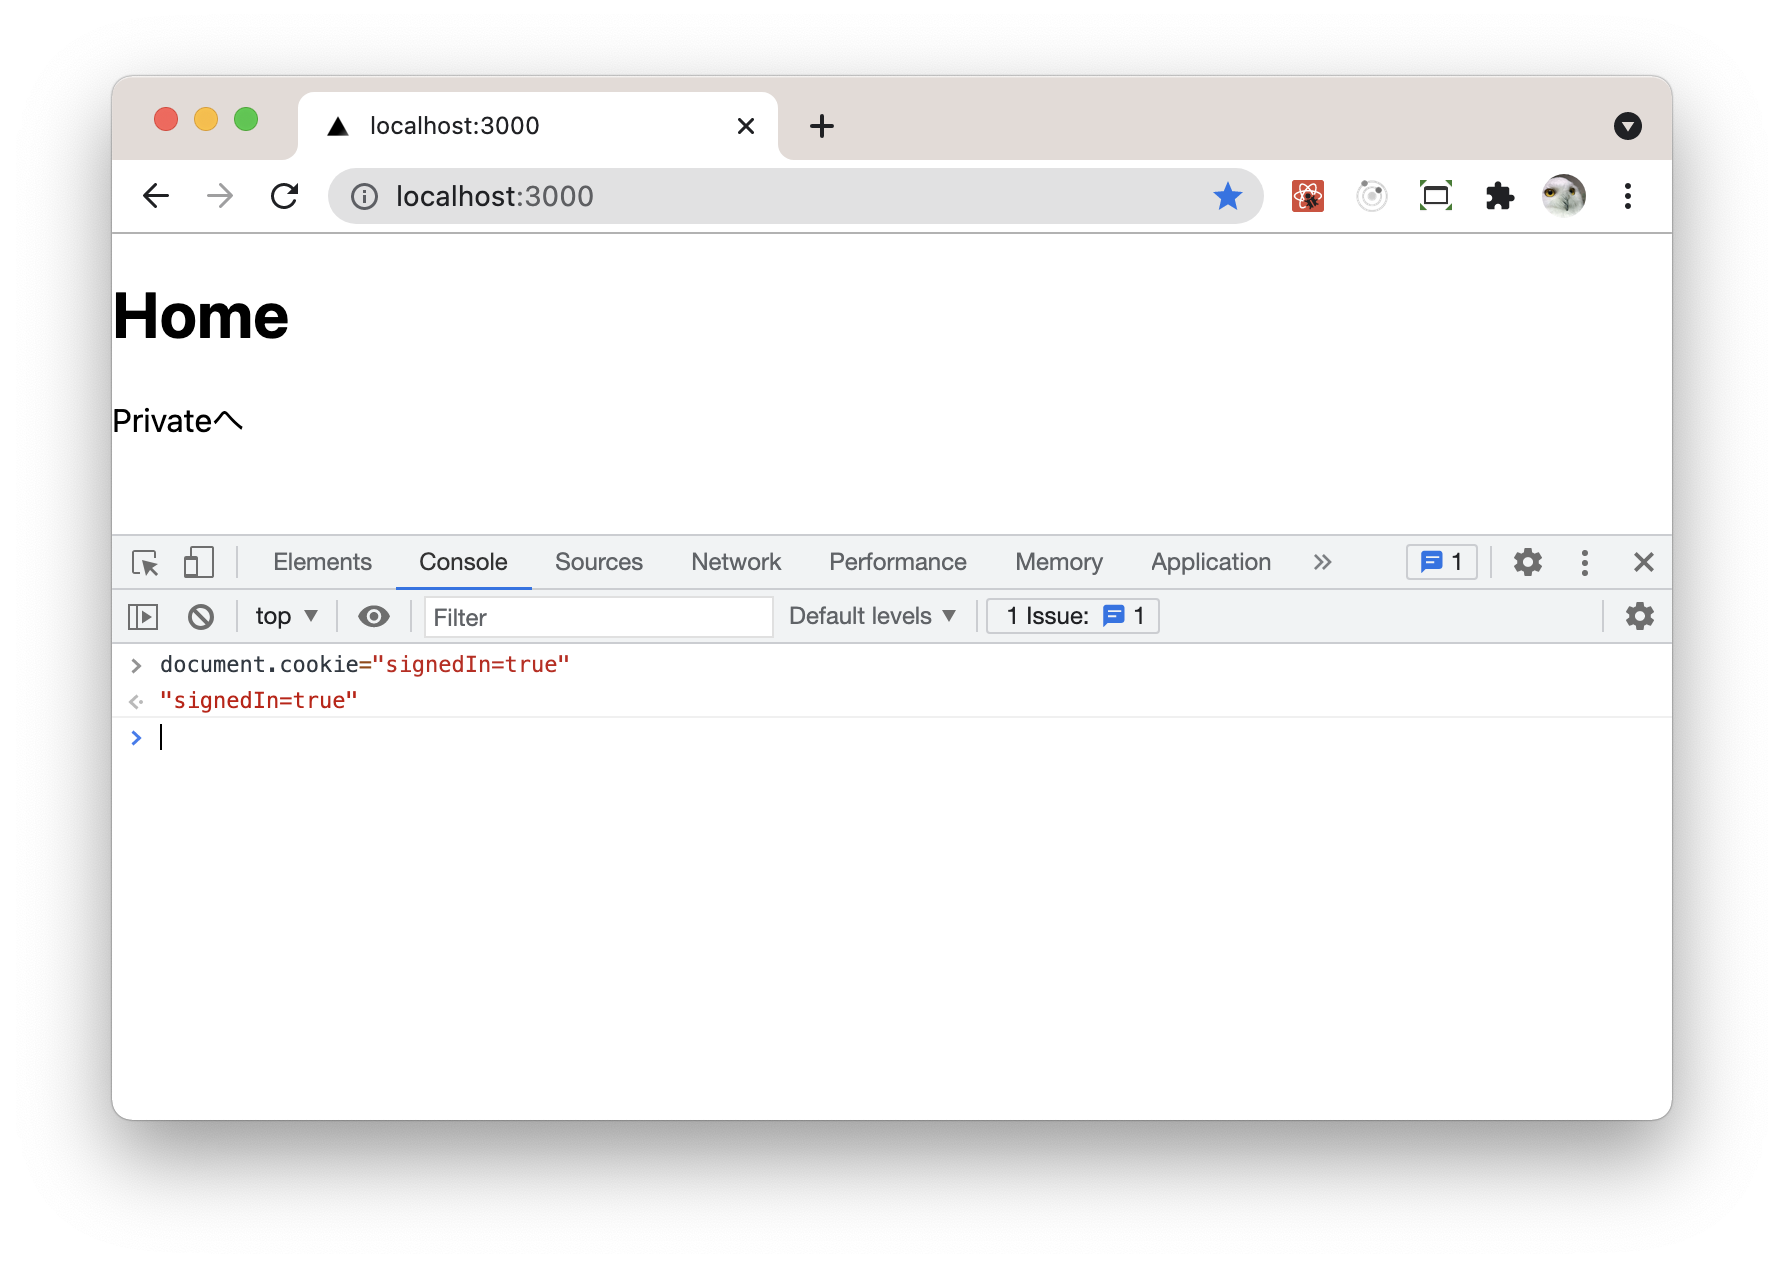Show the console sidebar
This screenshot has width=1784, height=1268.
[x=144, y=617]
